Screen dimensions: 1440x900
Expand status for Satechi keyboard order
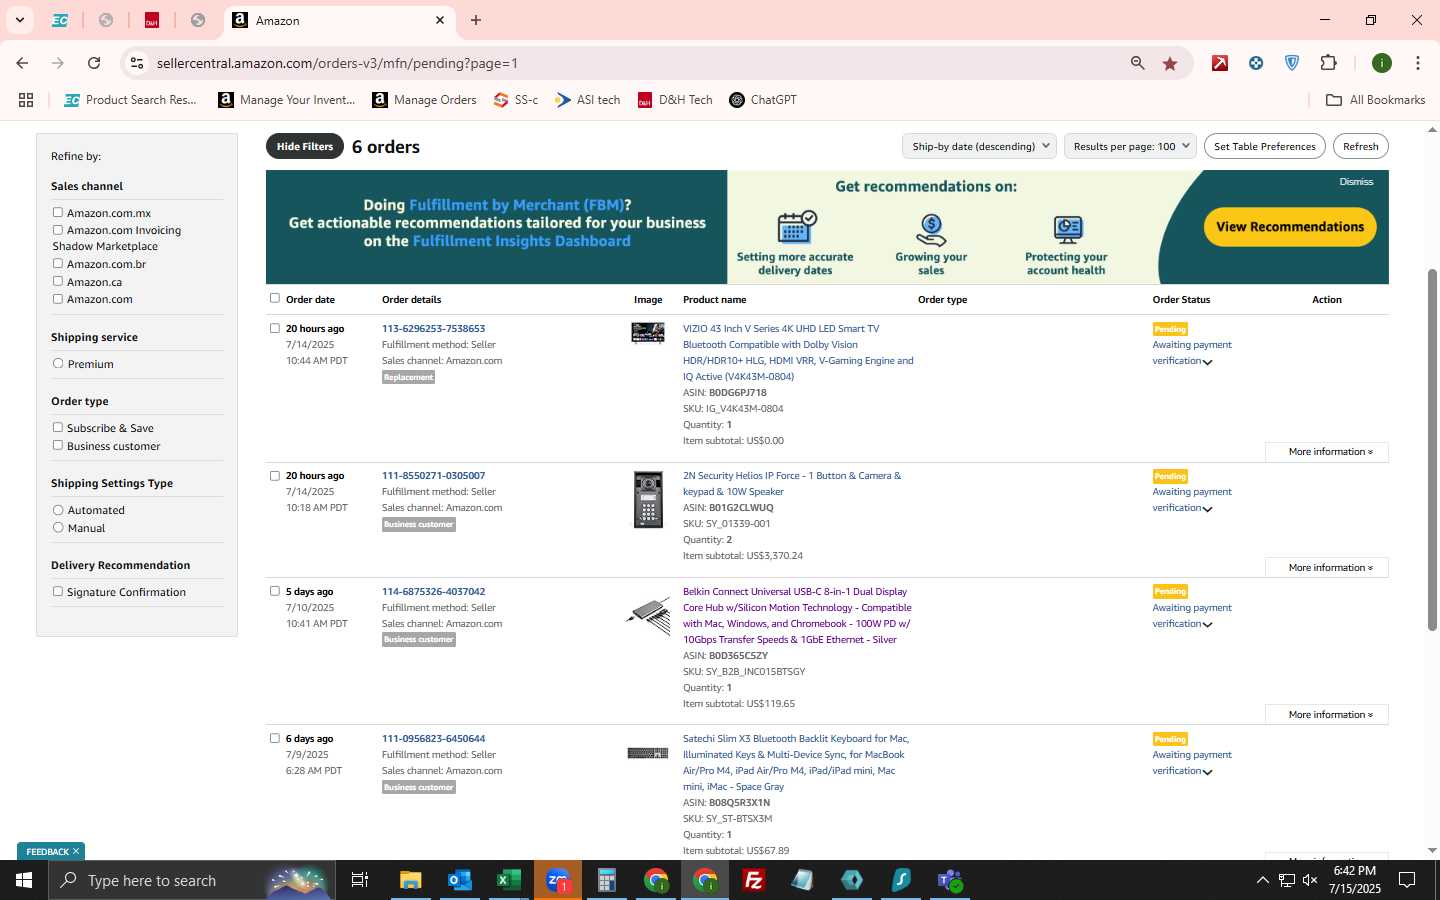(x=1207, y=772)
